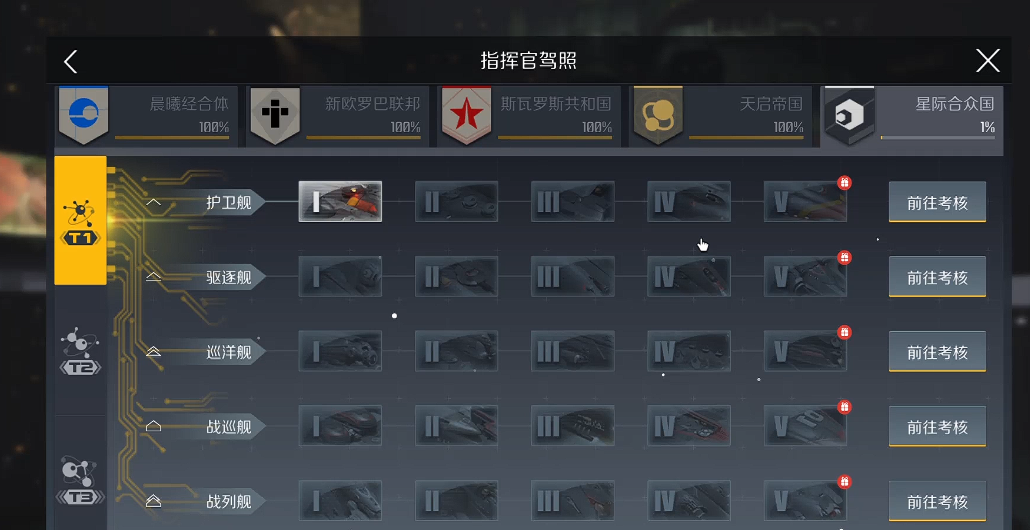The height and width of the screenshot is (530, 1030).
Task: Select the T3 tier icon in sidebar
Action: (x=80, y=481)
